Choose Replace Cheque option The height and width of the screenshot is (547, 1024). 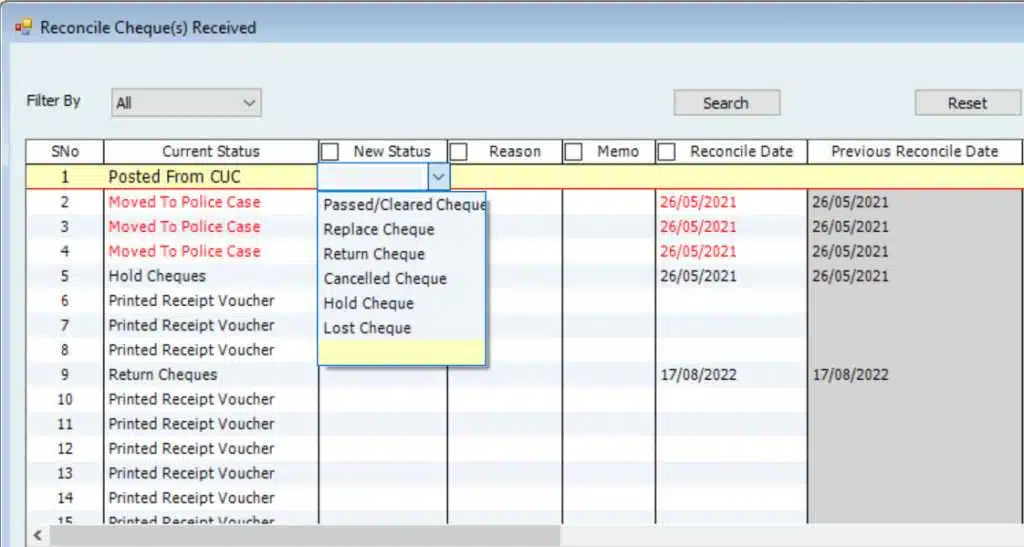tap(379, 229)
